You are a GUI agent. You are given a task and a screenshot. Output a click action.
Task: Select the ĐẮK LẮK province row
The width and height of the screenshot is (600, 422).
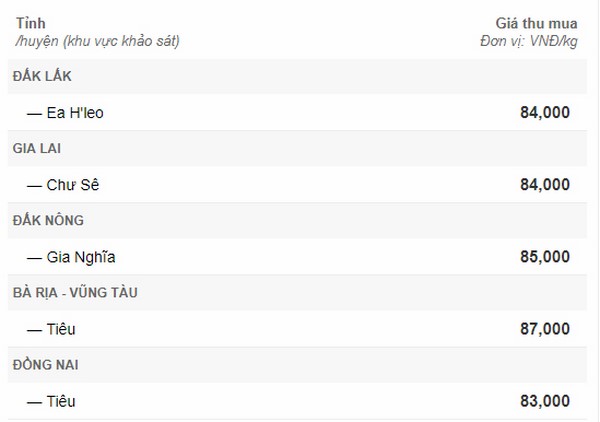(x=297, y=76)
